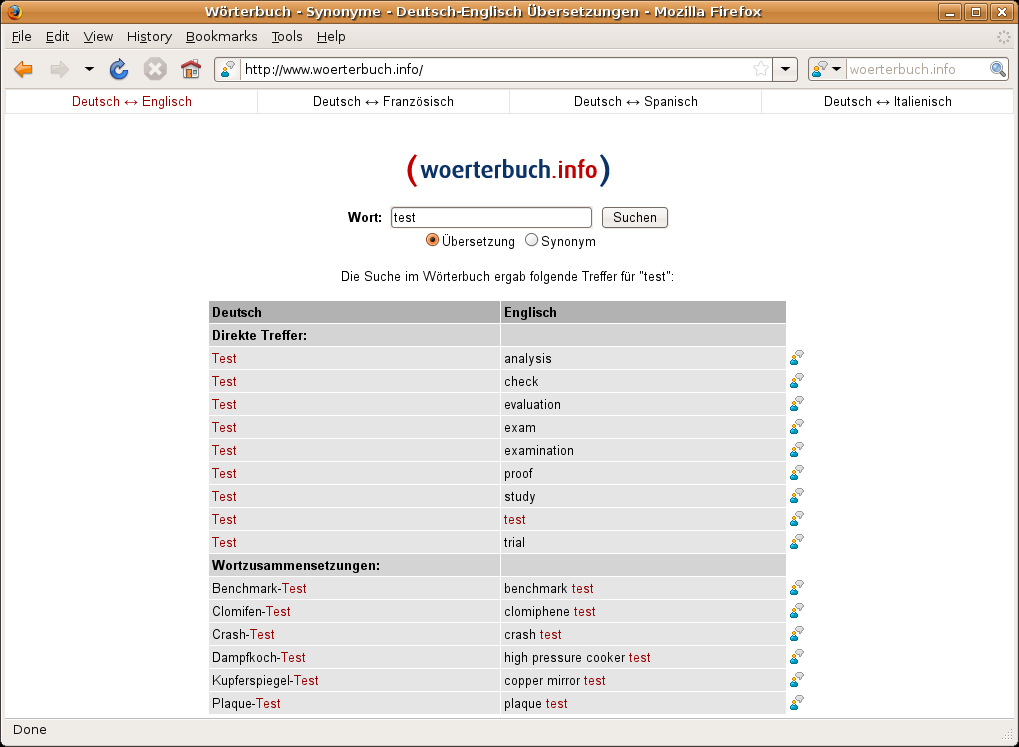Open the Edit menu
This screenshot has width=1019, height=747.
click(57, 37)
